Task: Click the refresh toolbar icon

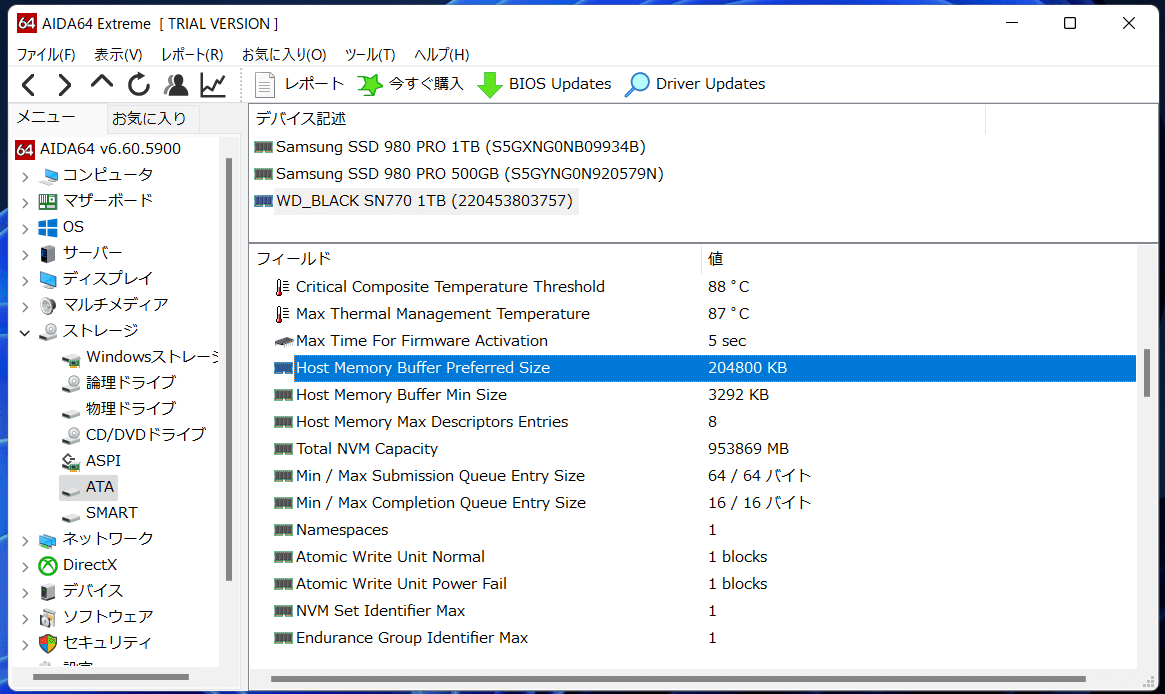Action: [x=139, y=85]
